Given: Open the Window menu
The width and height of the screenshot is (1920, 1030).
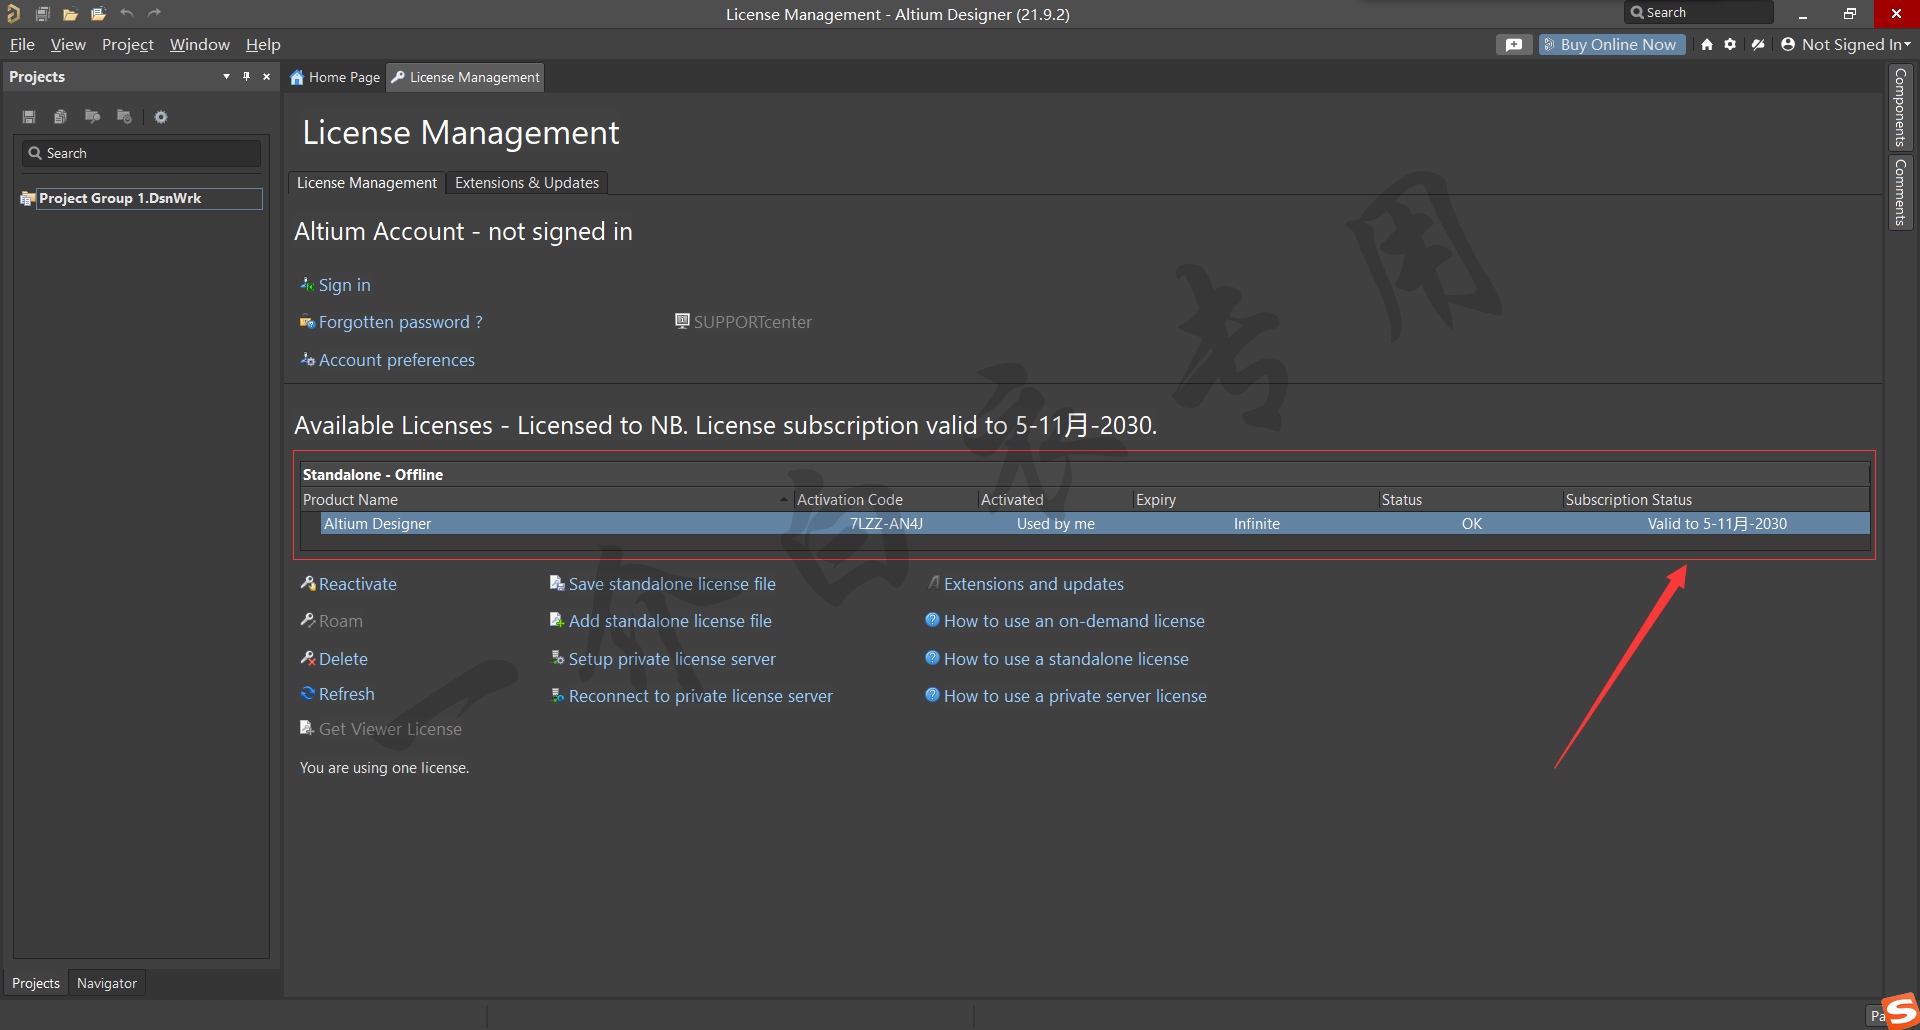Looking at the screenshot, I should coord(199,45).
